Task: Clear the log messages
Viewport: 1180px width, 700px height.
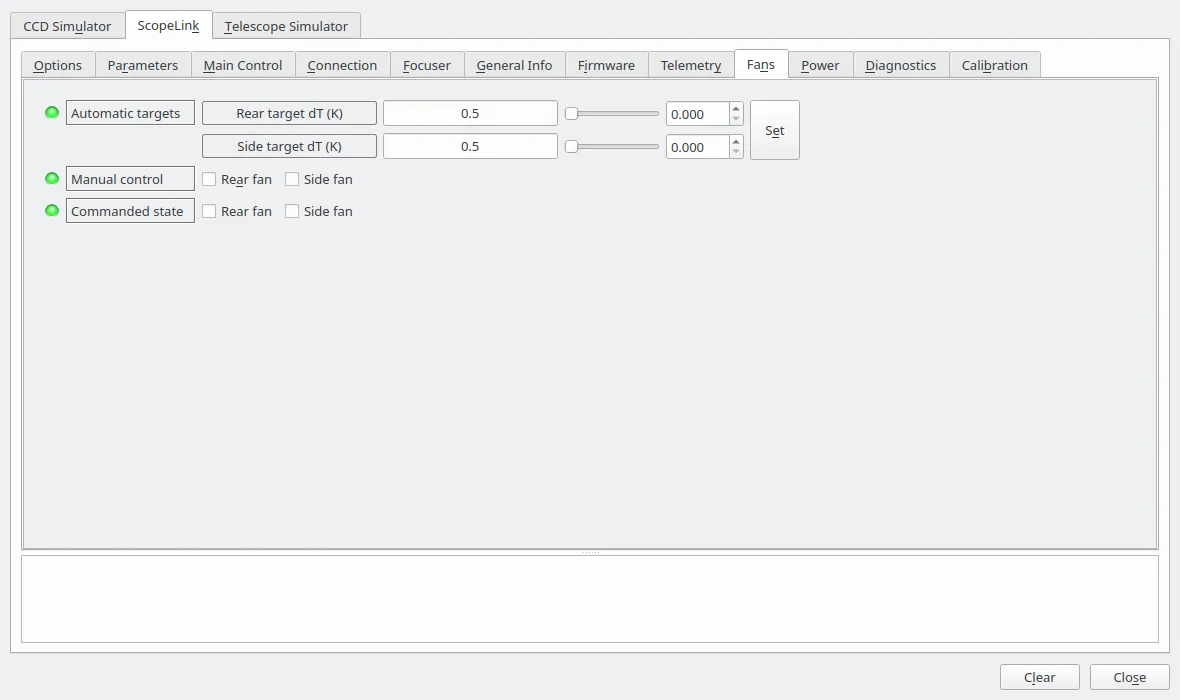Action: 1039,677
